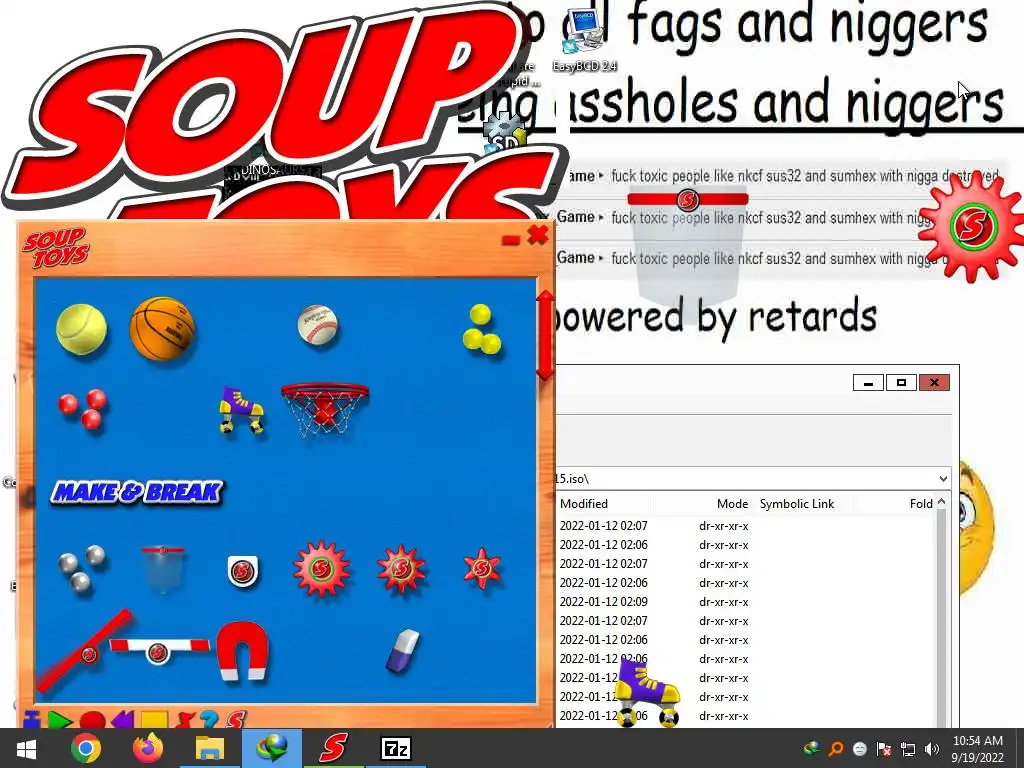Select the red and white plank toy
Viewport: 1024px width, 768px height.
(x=159, y=649)
